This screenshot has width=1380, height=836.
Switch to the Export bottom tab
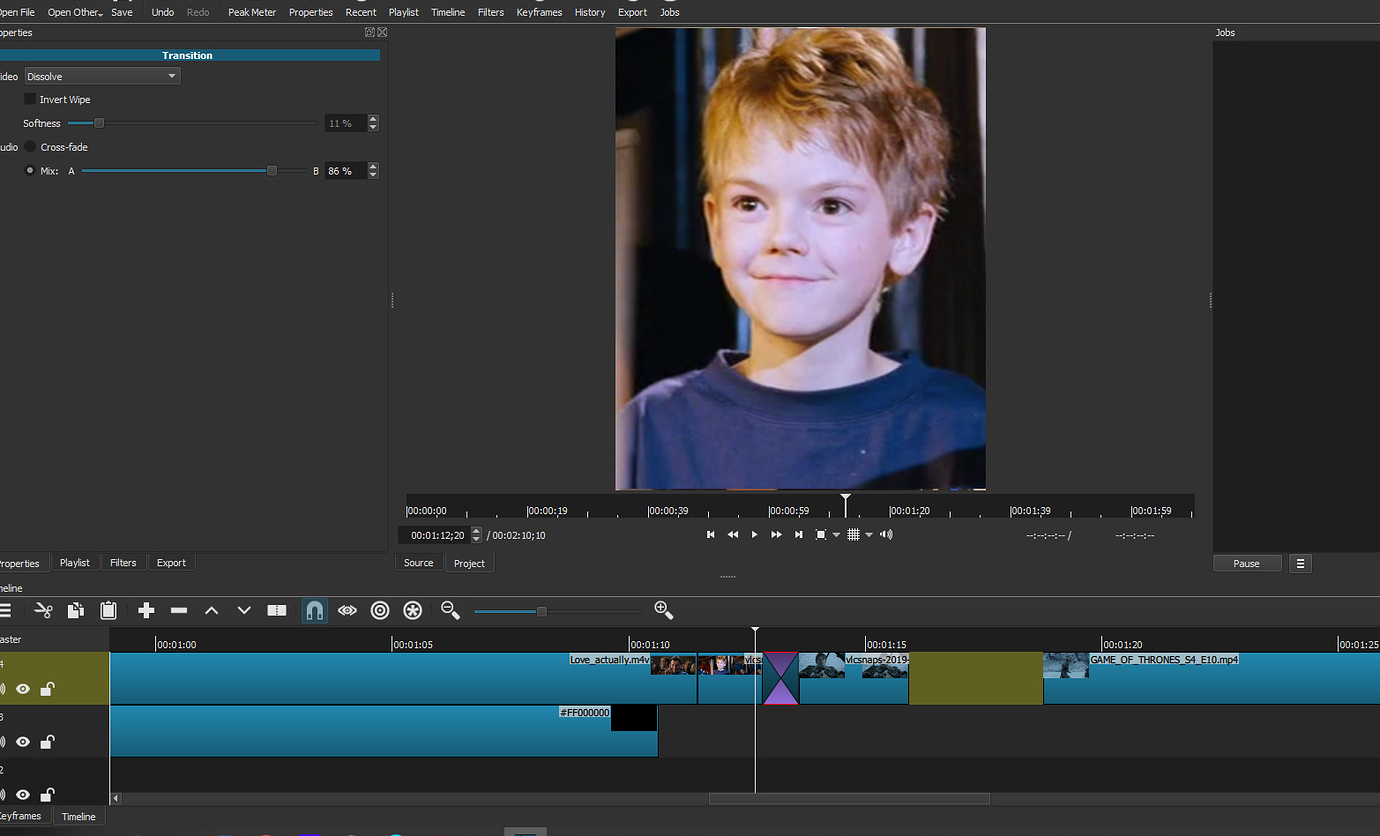pos(171,563)
